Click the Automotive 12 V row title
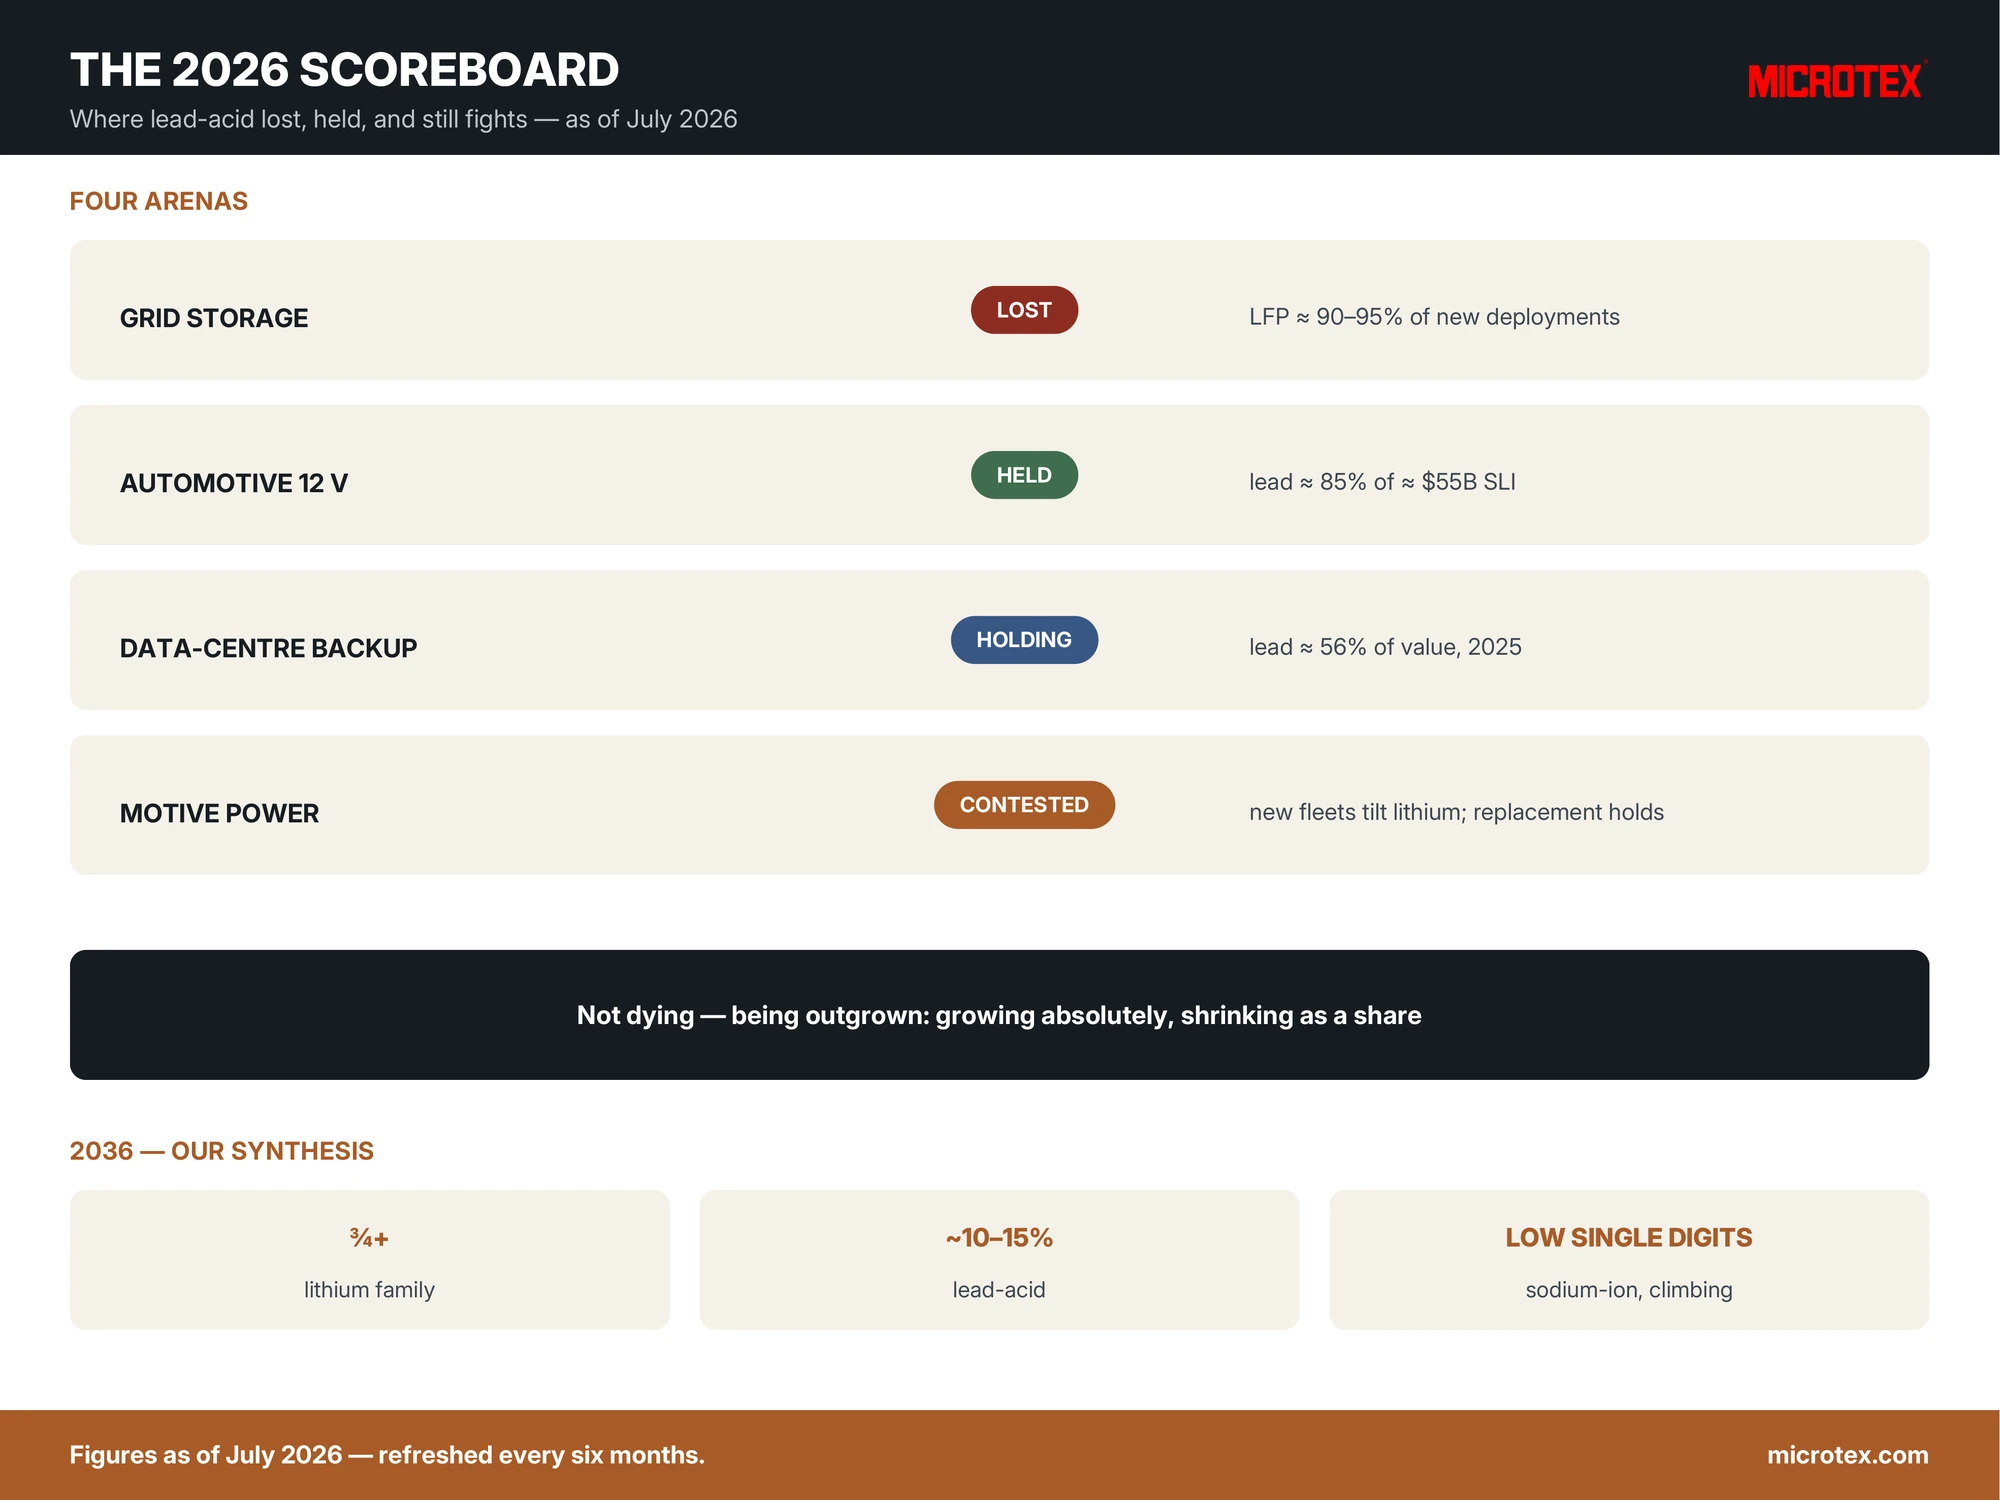Screen dimensions: 2000x1500 tap(234, 483)
